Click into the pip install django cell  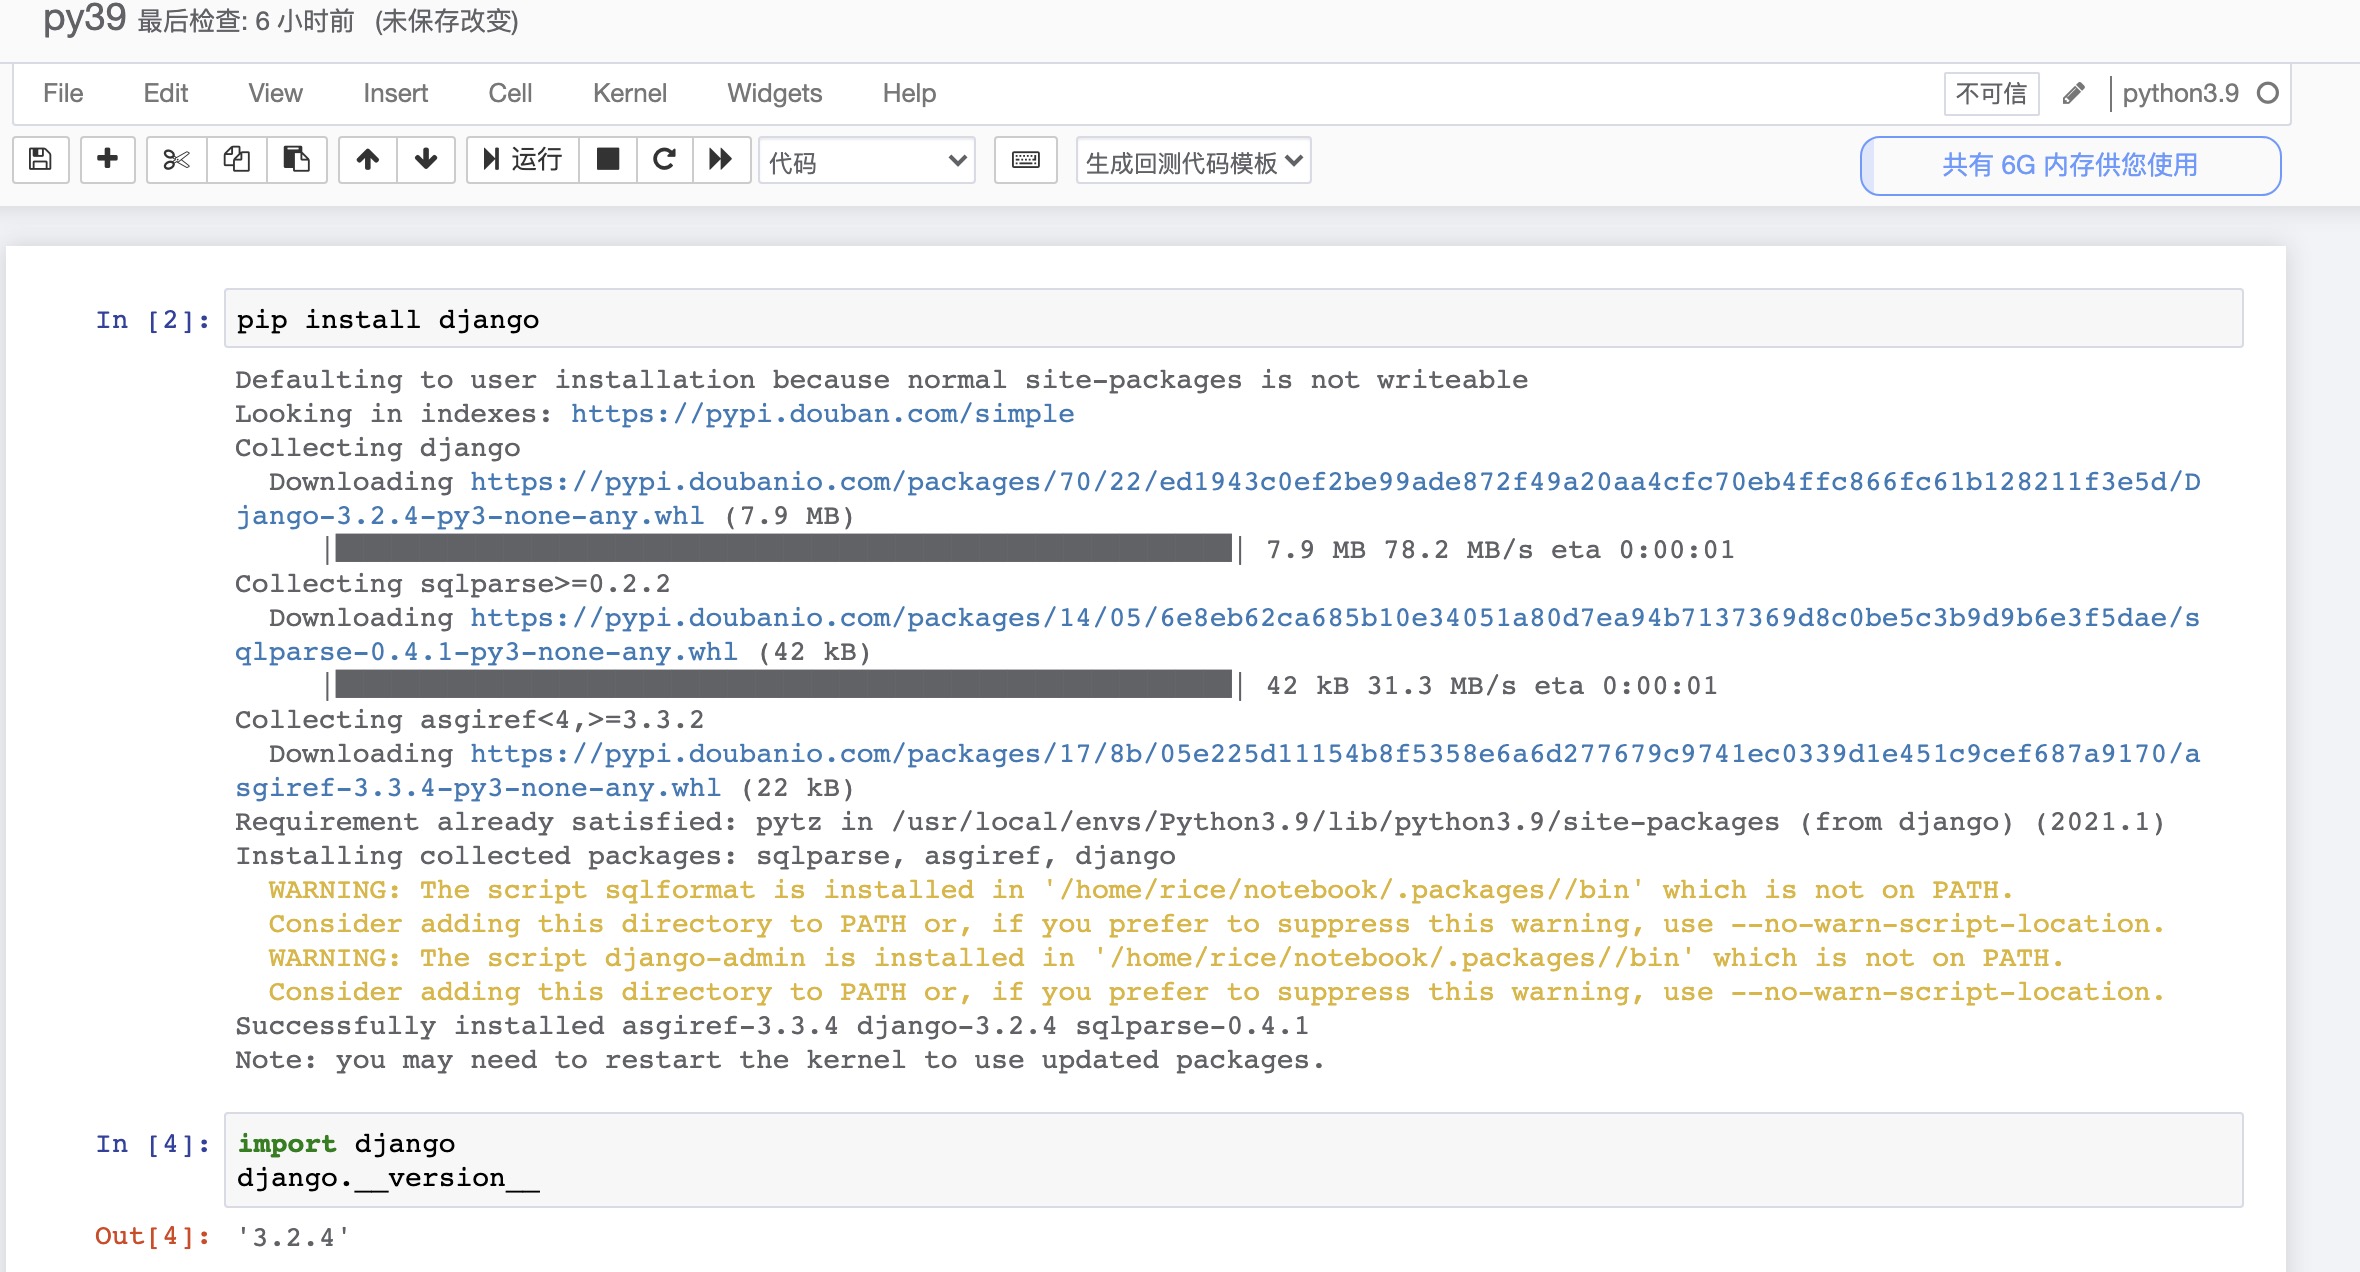coord(1233,319)
